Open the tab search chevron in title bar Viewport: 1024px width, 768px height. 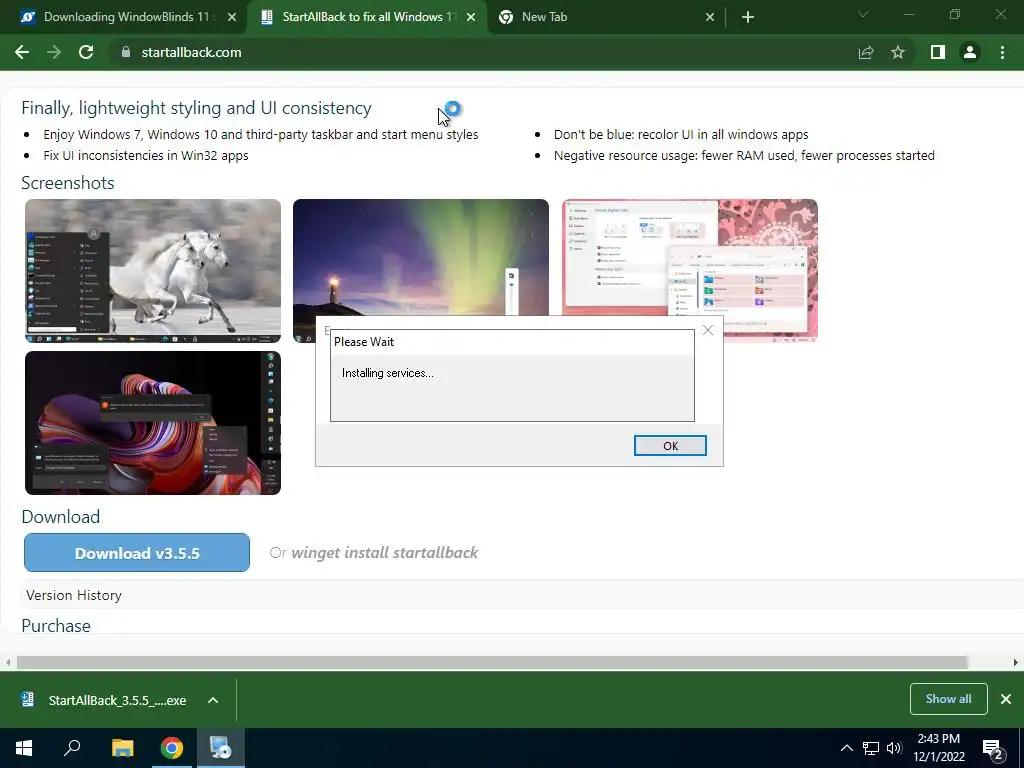[863, 14]
